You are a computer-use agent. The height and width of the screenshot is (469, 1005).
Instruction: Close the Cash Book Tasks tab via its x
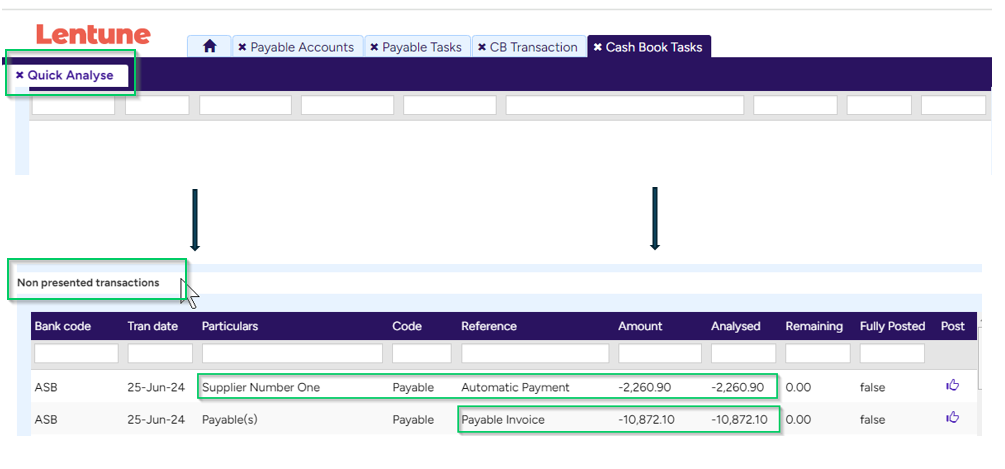[597, 47]
